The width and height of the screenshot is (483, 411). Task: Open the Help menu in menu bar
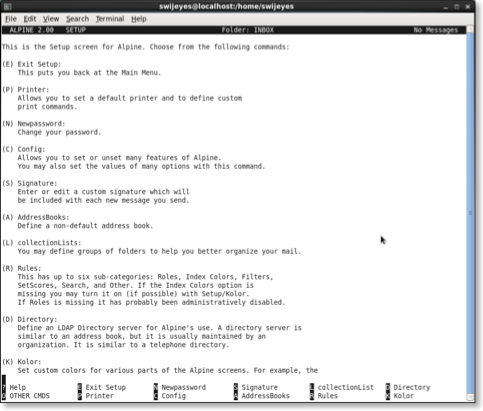tap(139, 19)
